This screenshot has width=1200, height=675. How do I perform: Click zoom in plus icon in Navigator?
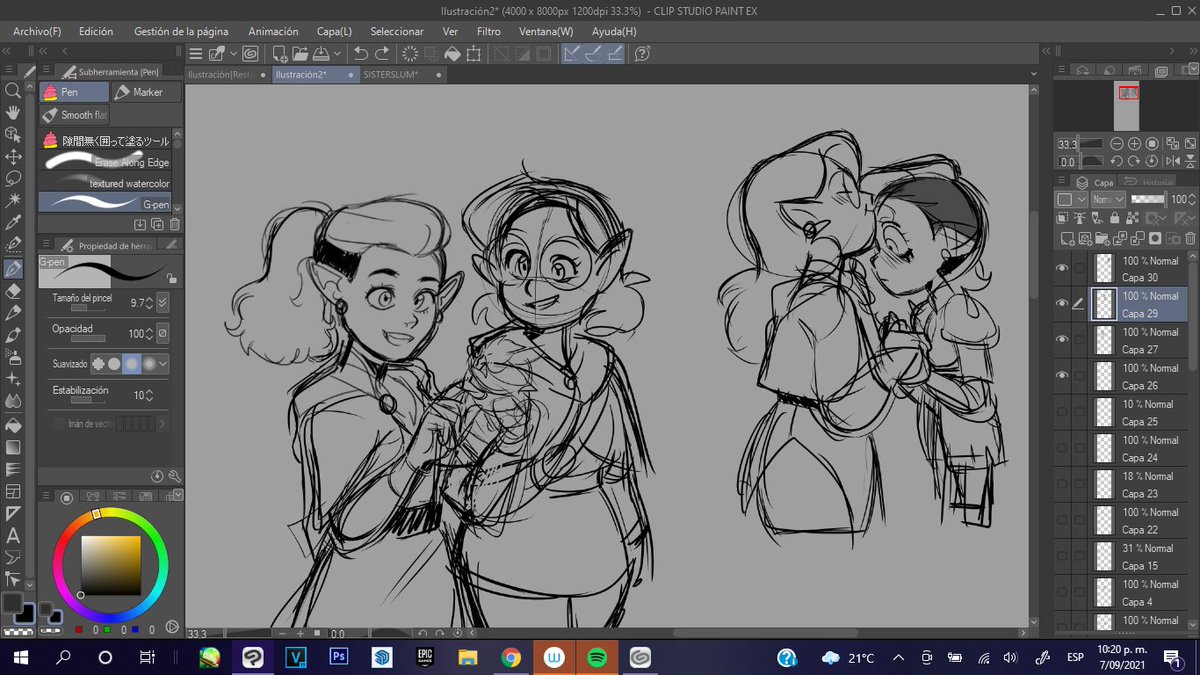pyautogui.click(x=1134, y=144)
